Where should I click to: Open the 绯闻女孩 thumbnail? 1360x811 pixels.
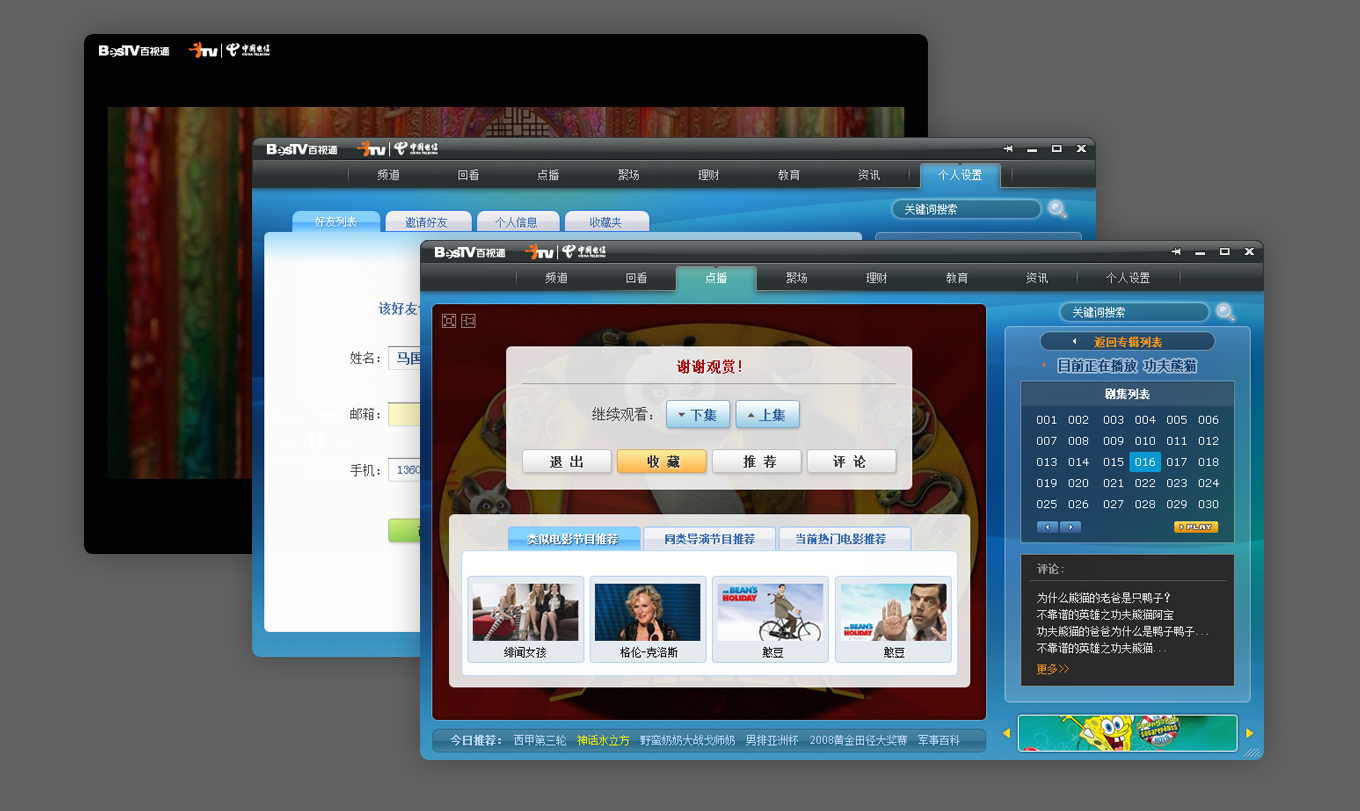coord(525,620)
